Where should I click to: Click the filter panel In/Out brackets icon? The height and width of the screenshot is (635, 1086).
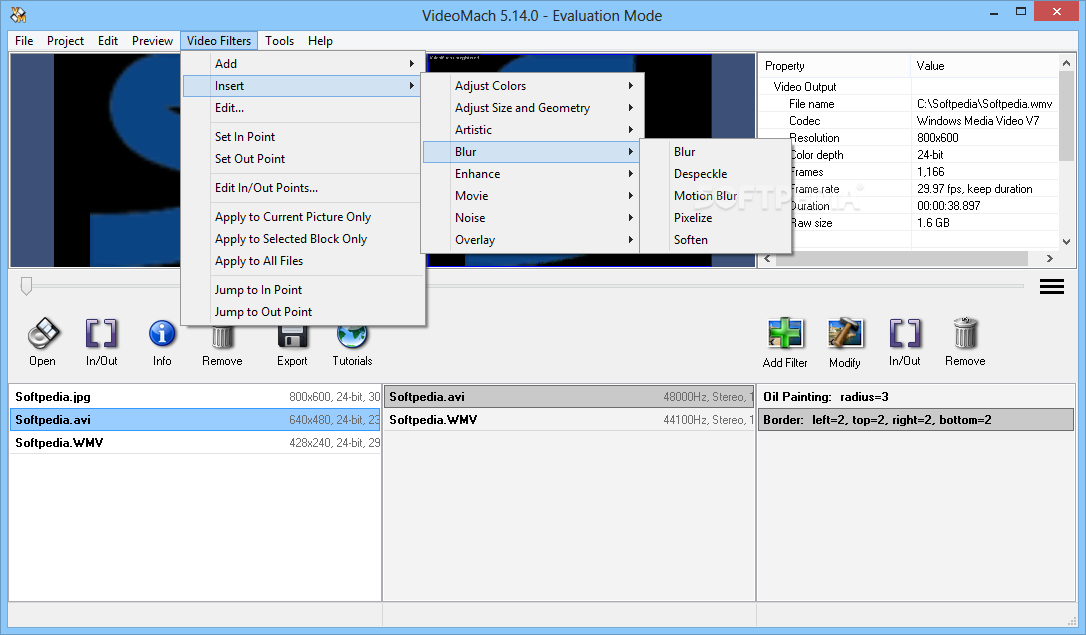click(x=905, y=334)
